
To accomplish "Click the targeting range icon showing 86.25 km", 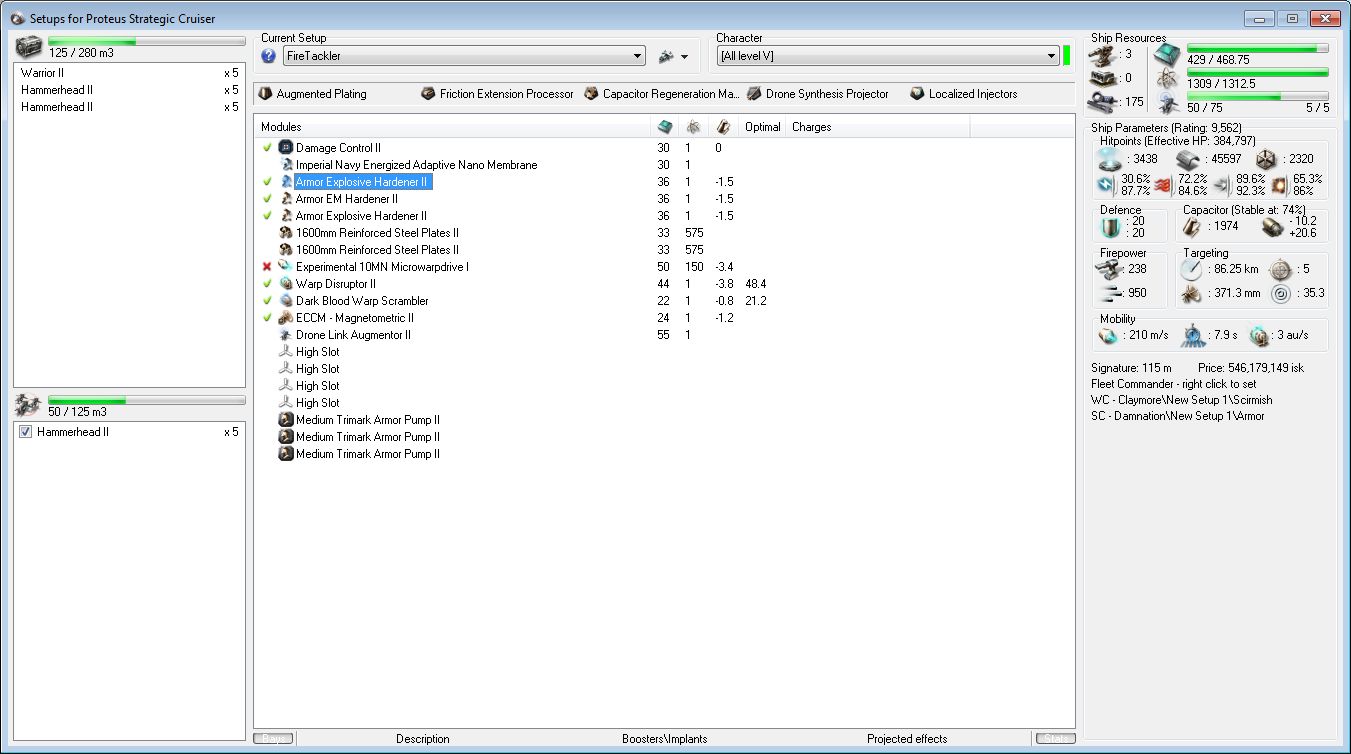I will click(x=1191, y=269).
